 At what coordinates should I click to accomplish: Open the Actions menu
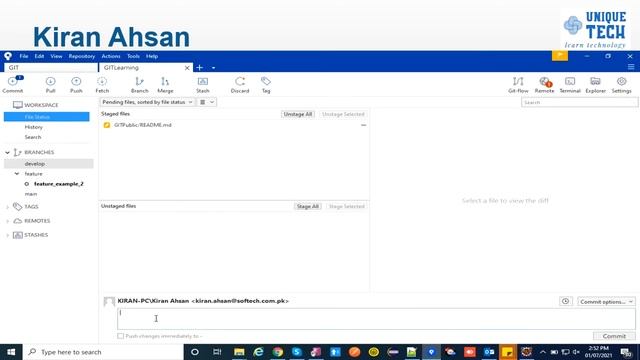111,56
